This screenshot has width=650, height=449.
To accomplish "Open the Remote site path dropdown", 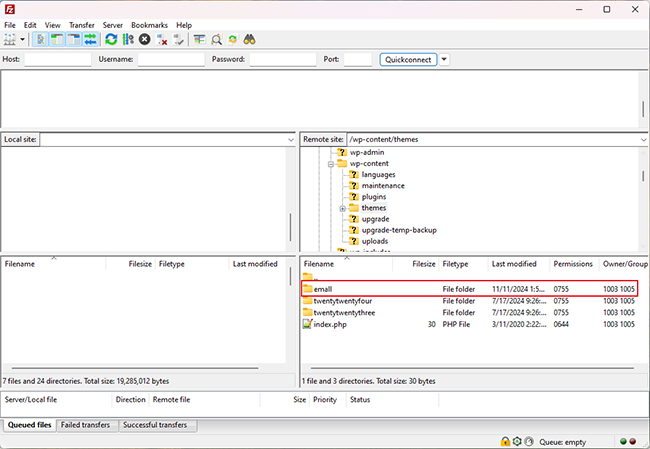I will tap(643, 140).
